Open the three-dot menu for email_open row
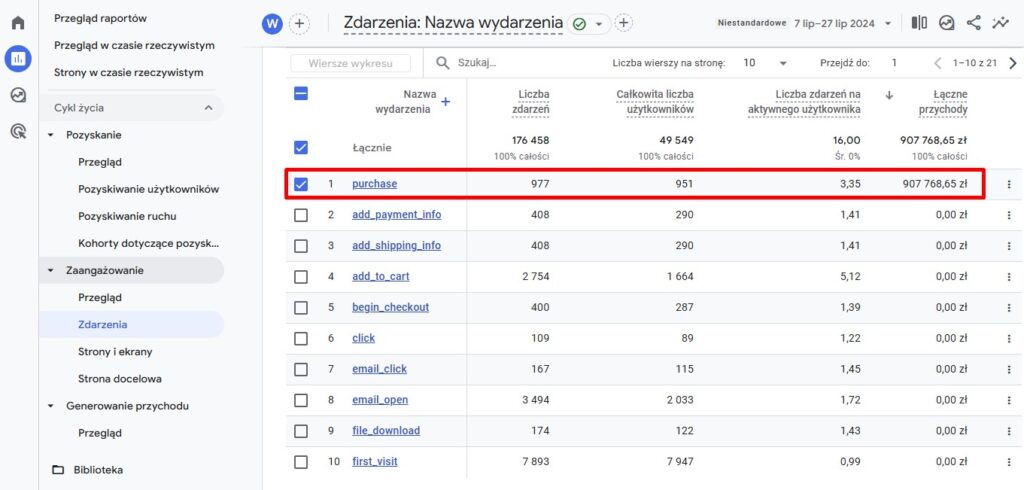The width and height of the screenshot is (1024, 490). pos(1009,400)
